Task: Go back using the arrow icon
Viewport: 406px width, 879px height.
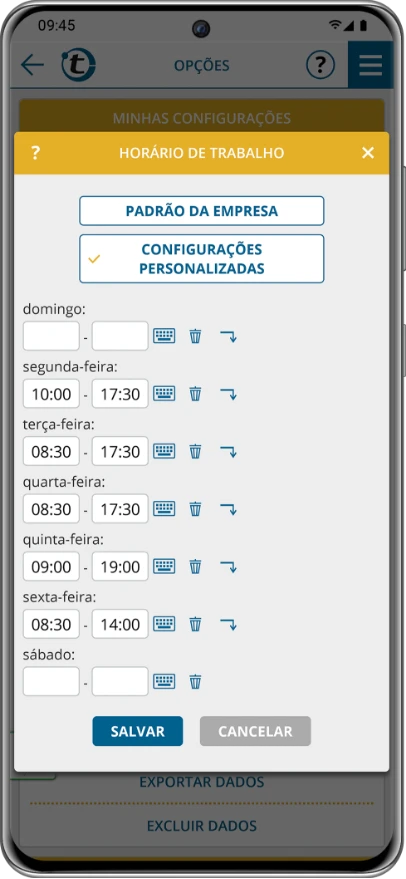Action: tap(32, 66)
